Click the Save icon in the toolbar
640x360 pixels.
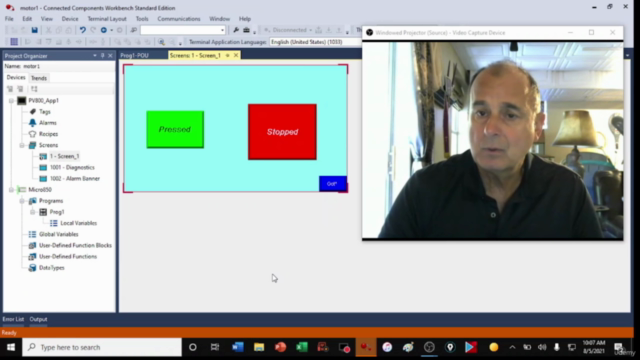[35, 30]
